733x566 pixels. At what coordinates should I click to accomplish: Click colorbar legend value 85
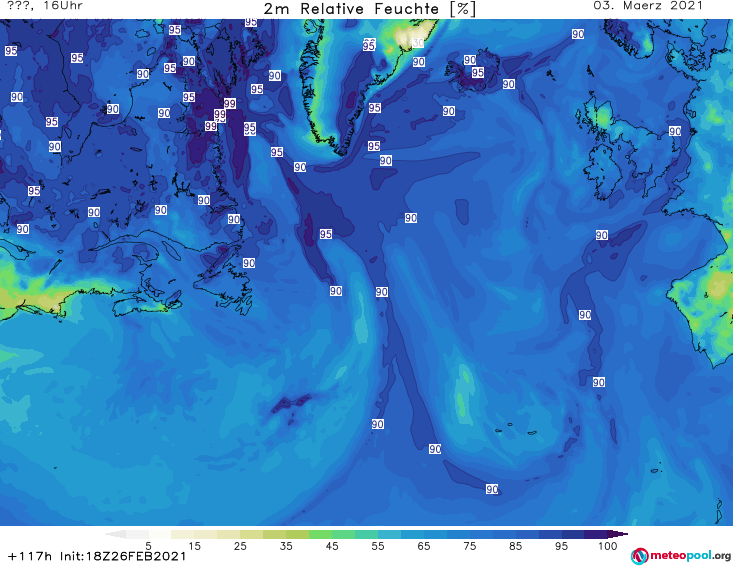516,546
